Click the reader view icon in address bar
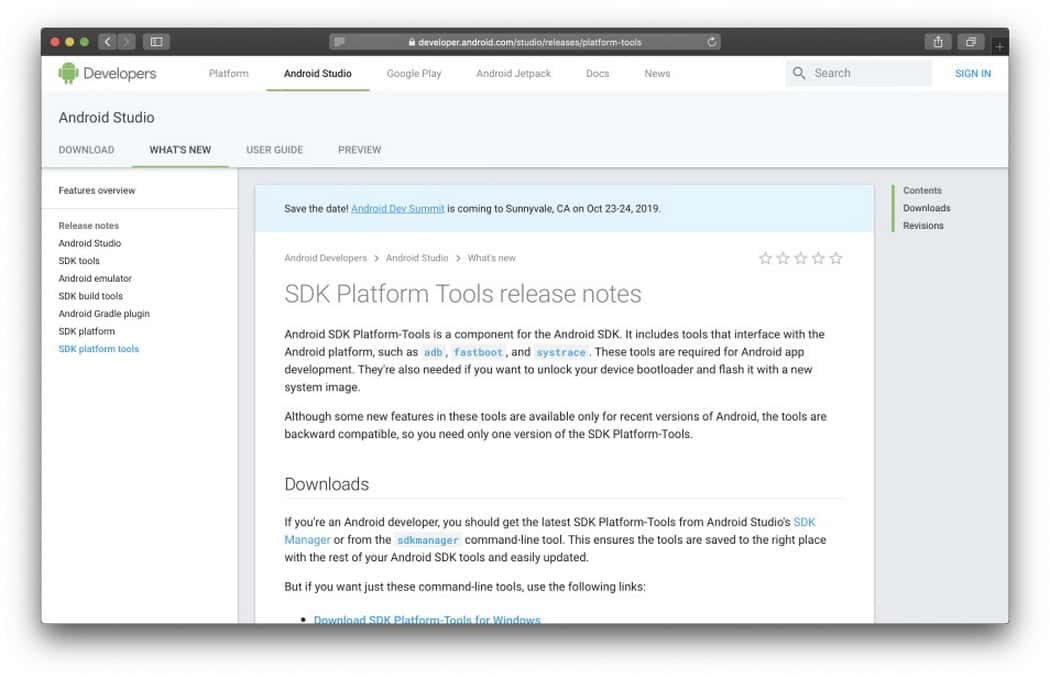This screenshot has width=1050, height=678. [x=340, y=42]
